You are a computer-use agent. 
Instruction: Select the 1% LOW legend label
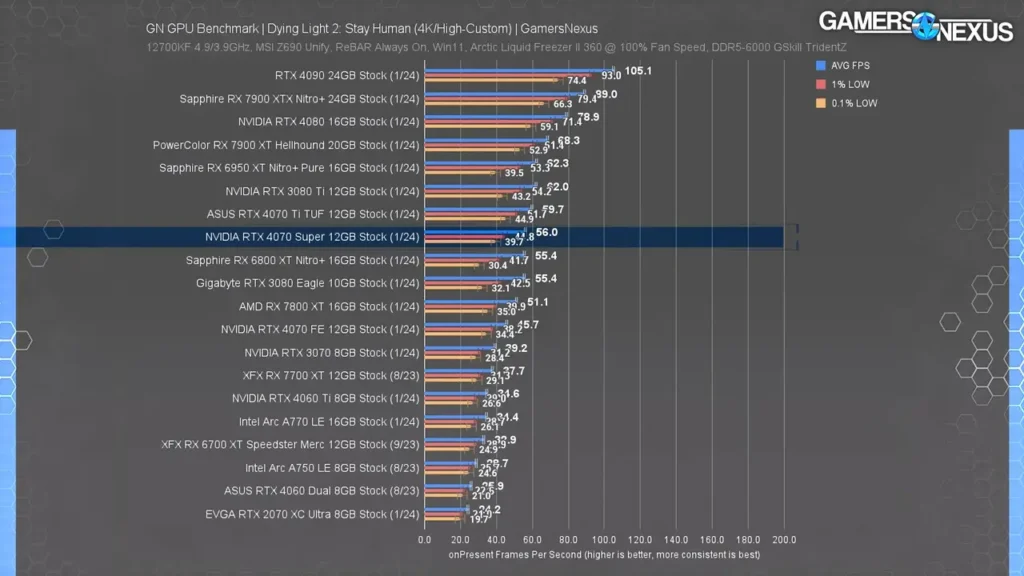850,84
